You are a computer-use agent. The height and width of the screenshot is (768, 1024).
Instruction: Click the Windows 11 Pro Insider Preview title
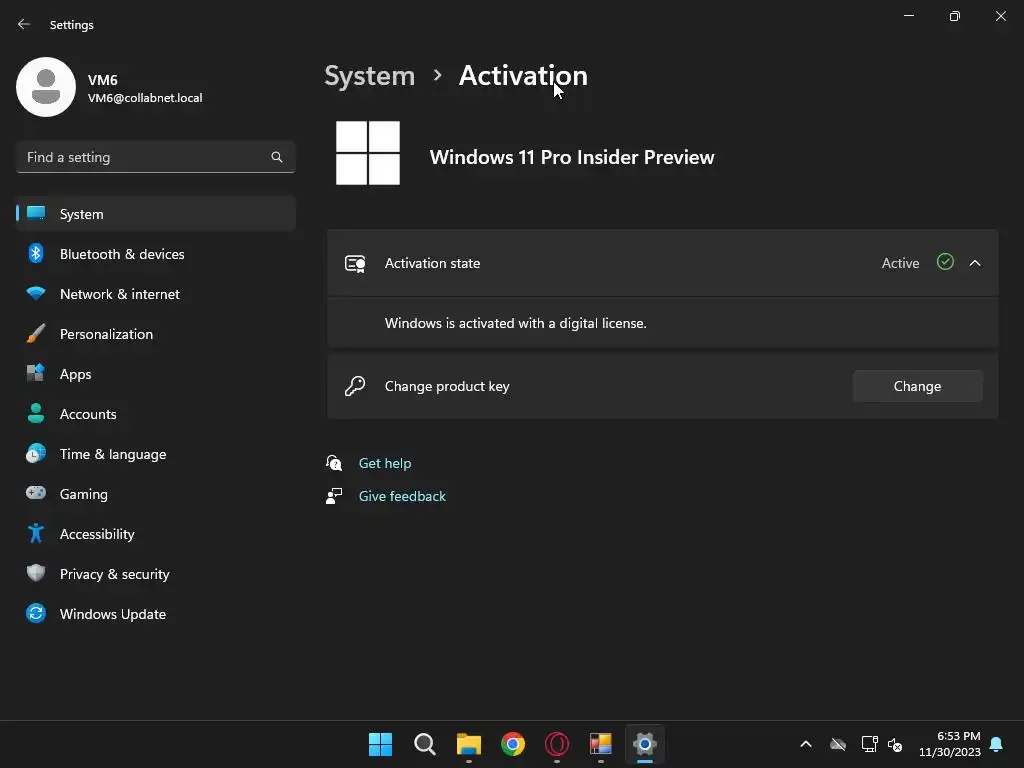tap(572, 157)
